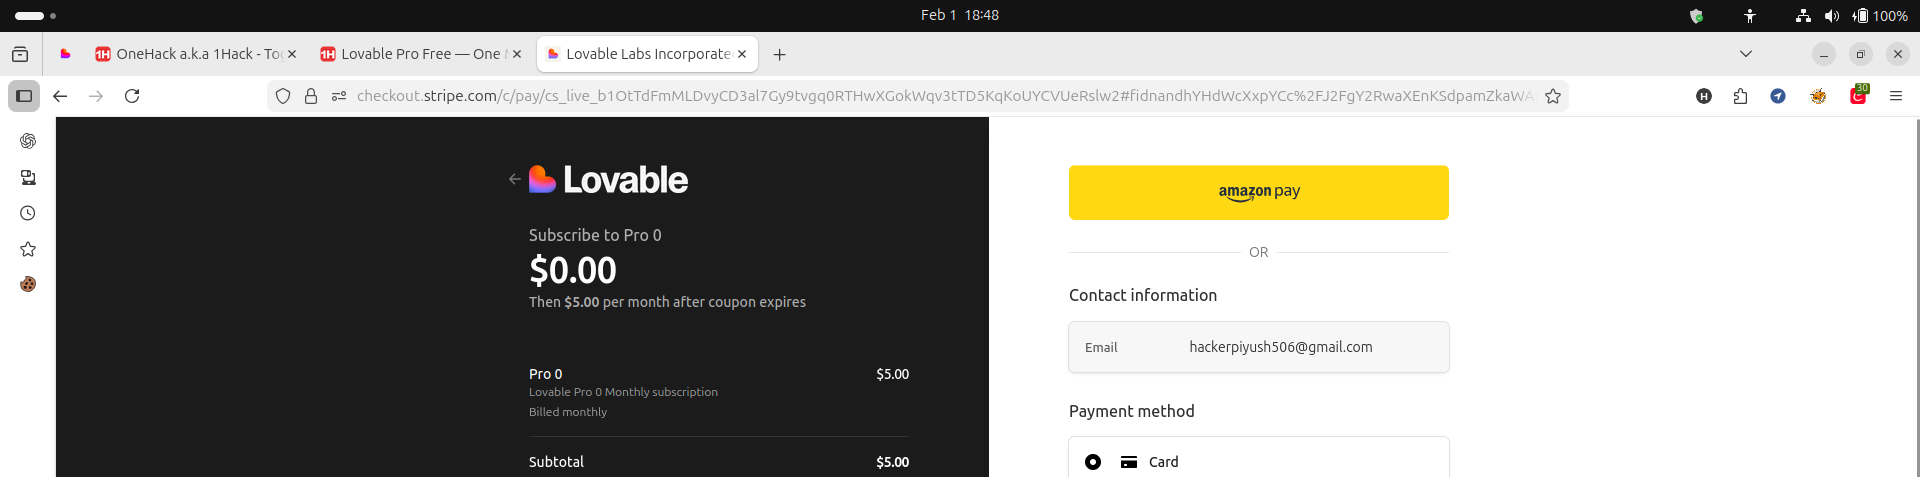The width and height of the screenshot is (1920, 477).
Task: Open the browser extensions puzzle icon
Action: pos(1740,96)
